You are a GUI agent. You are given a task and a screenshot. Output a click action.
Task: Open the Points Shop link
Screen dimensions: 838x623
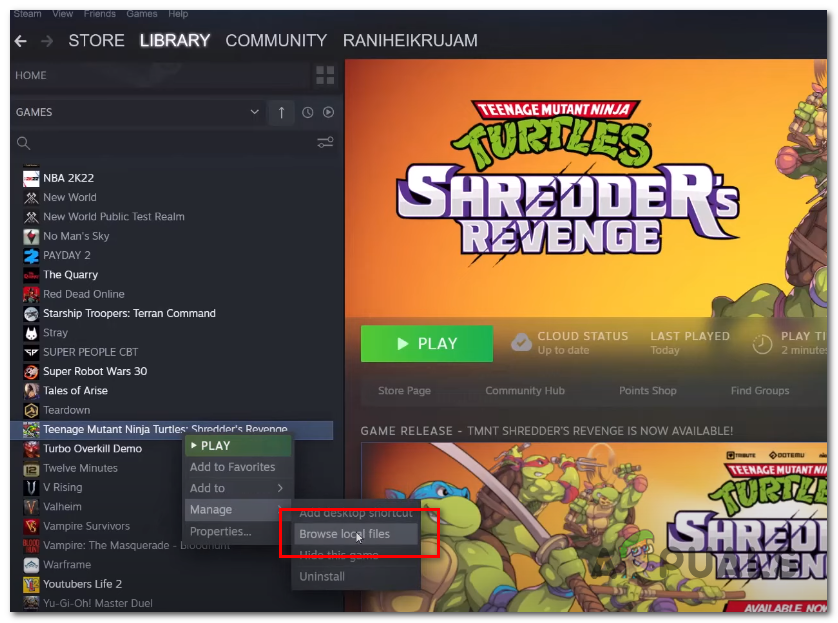(648, 391)
